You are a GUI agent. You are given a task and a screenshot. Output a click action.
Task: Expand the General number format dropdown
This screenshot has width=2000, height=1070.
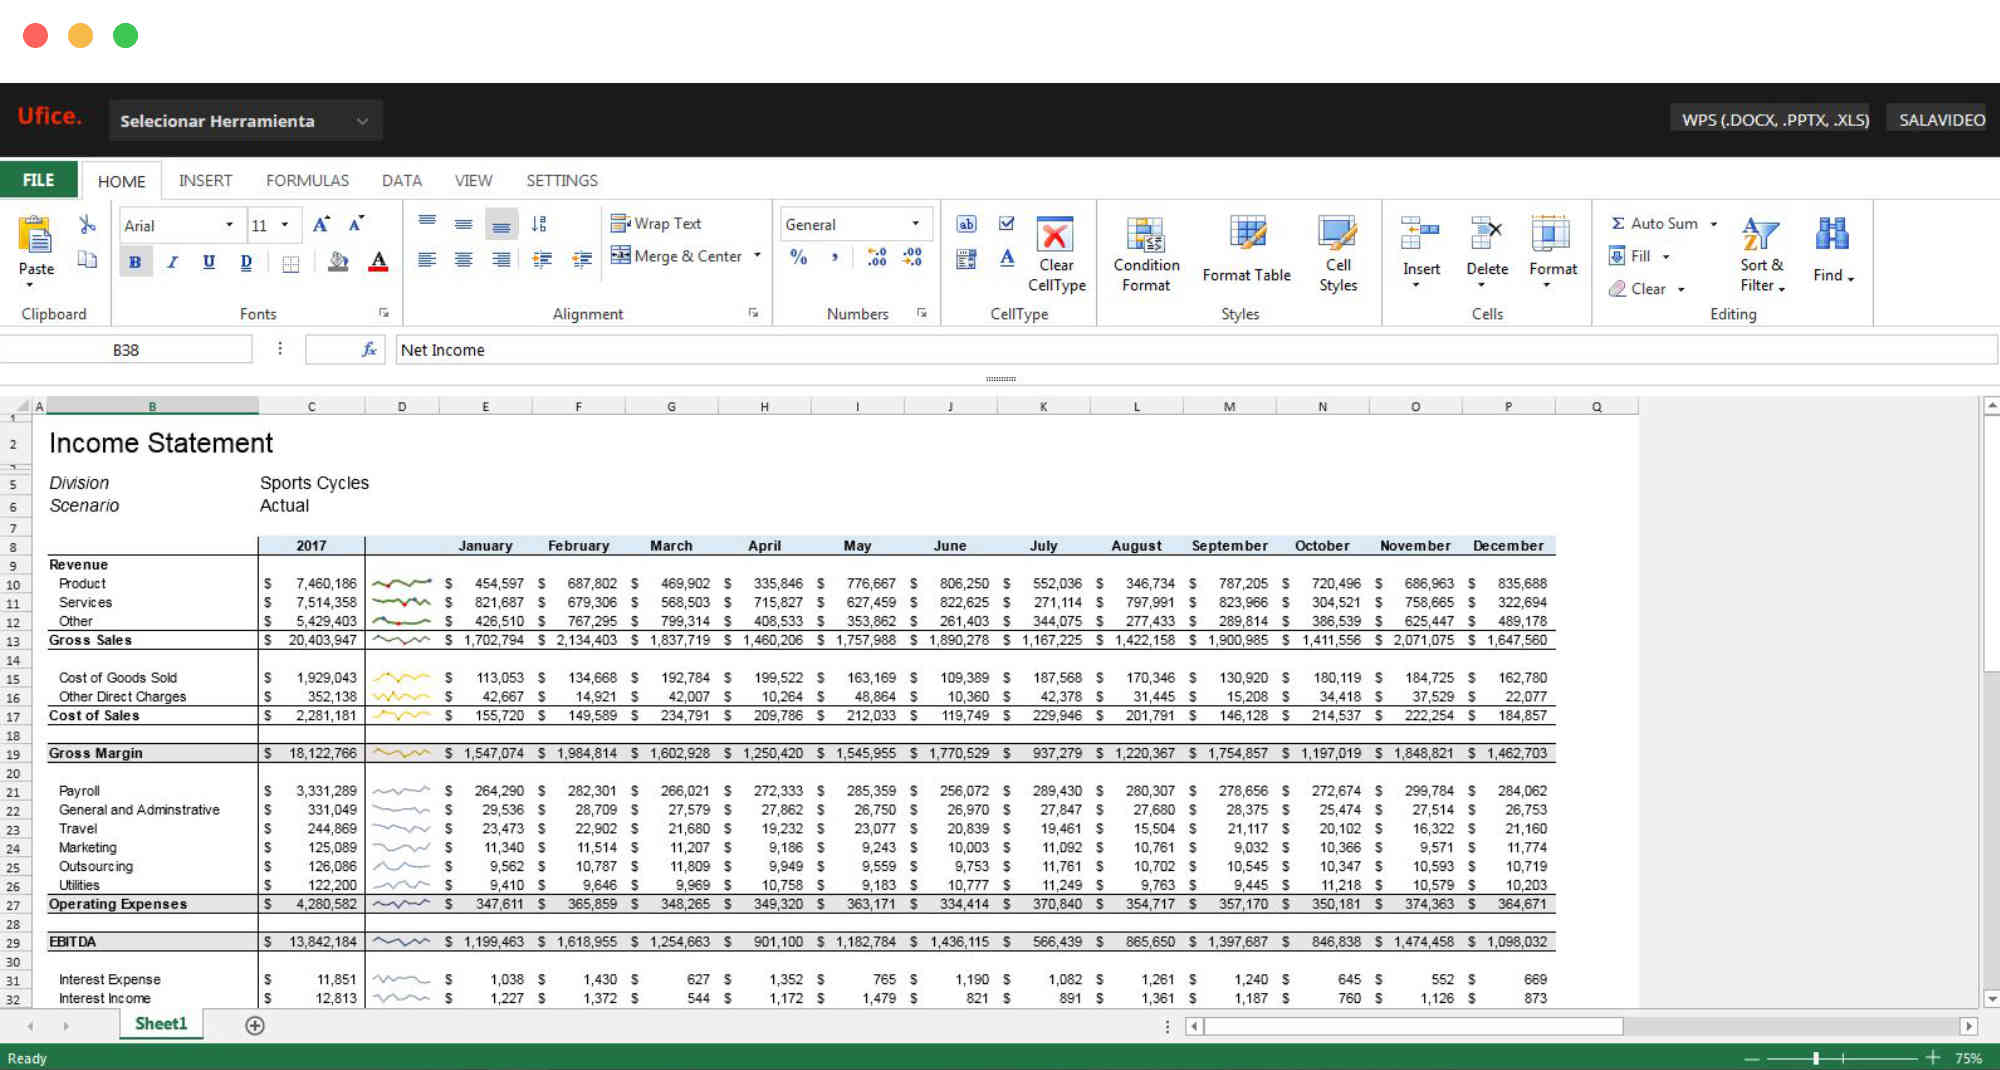pos(915,224)
